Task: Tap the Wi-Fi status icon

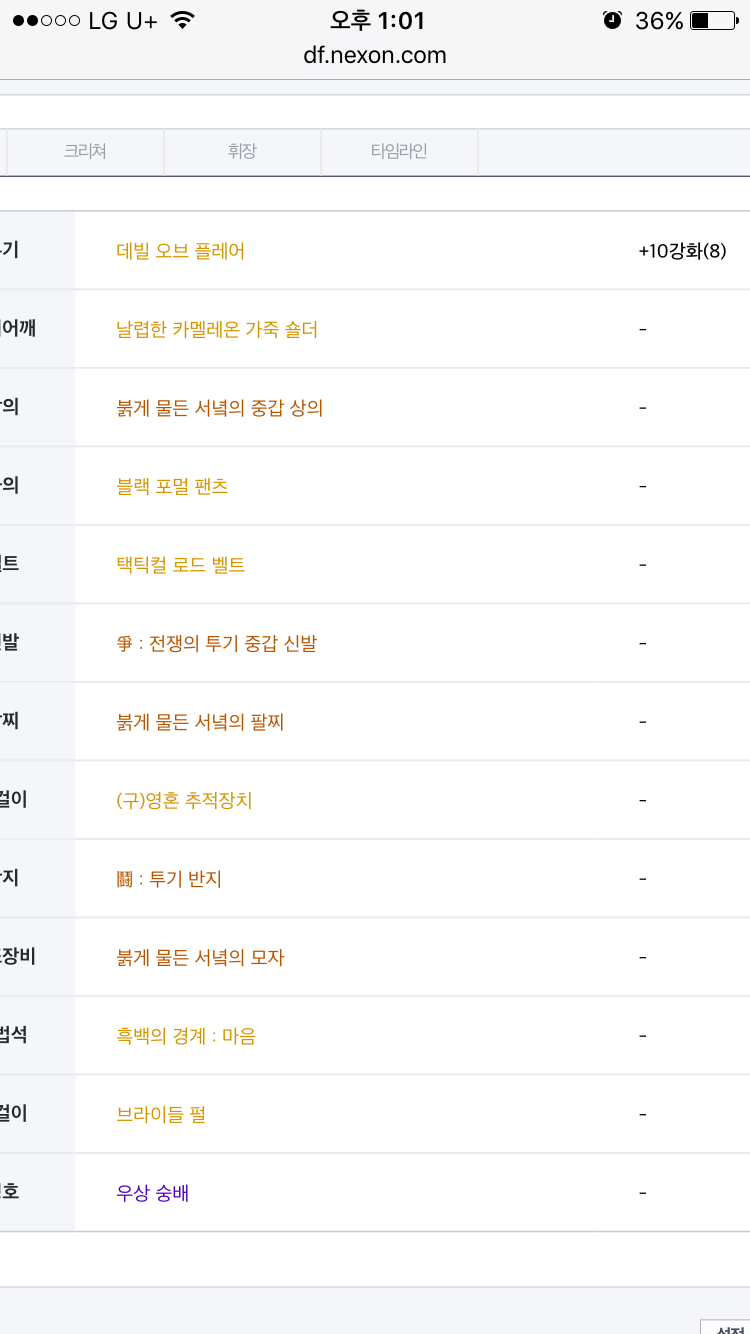Action: (x=182, y=20)
